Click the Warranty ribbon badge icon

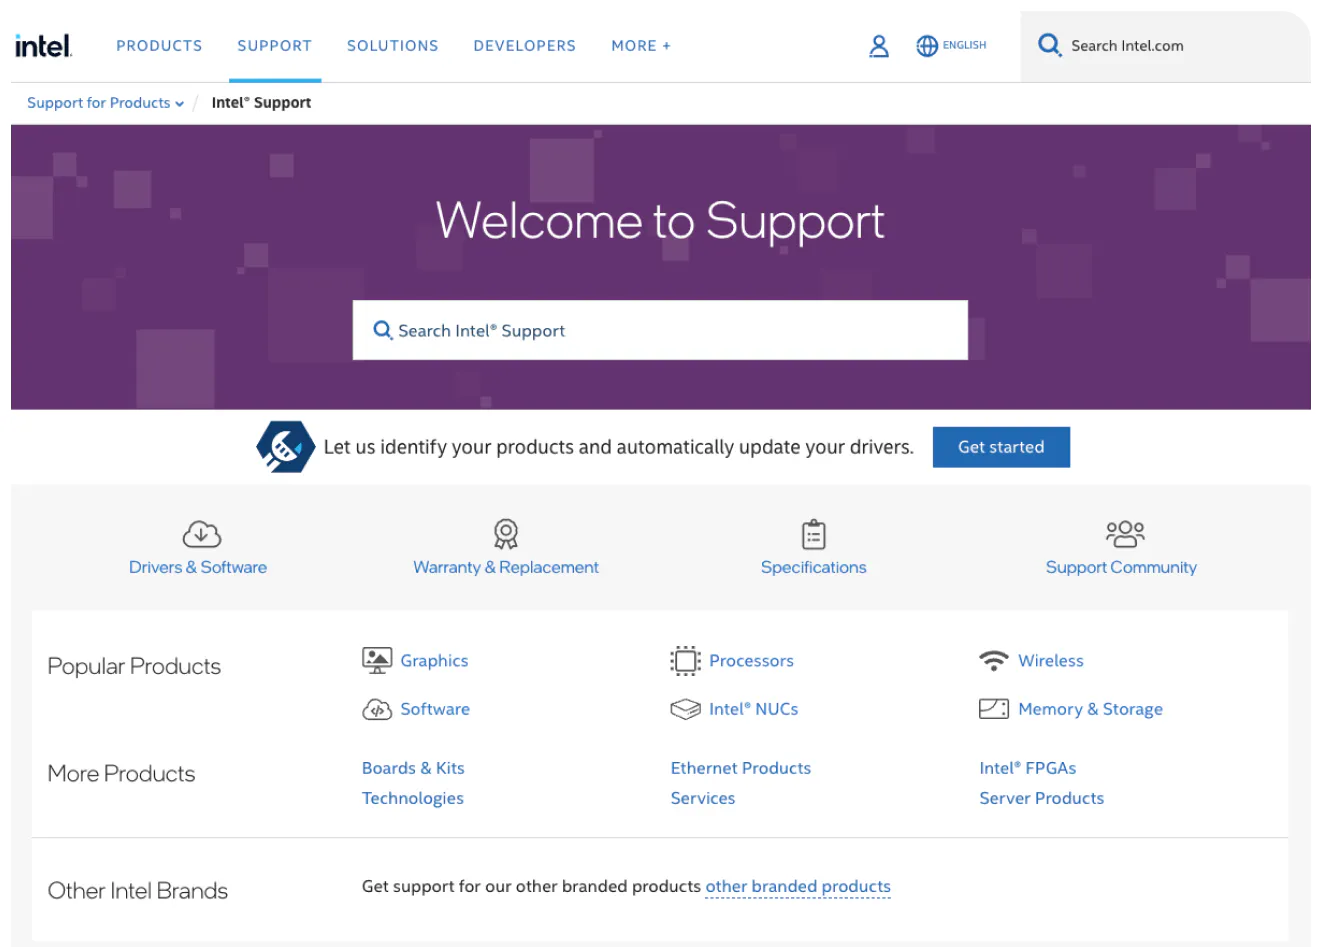pyautogui.click(x=506, y=534)
